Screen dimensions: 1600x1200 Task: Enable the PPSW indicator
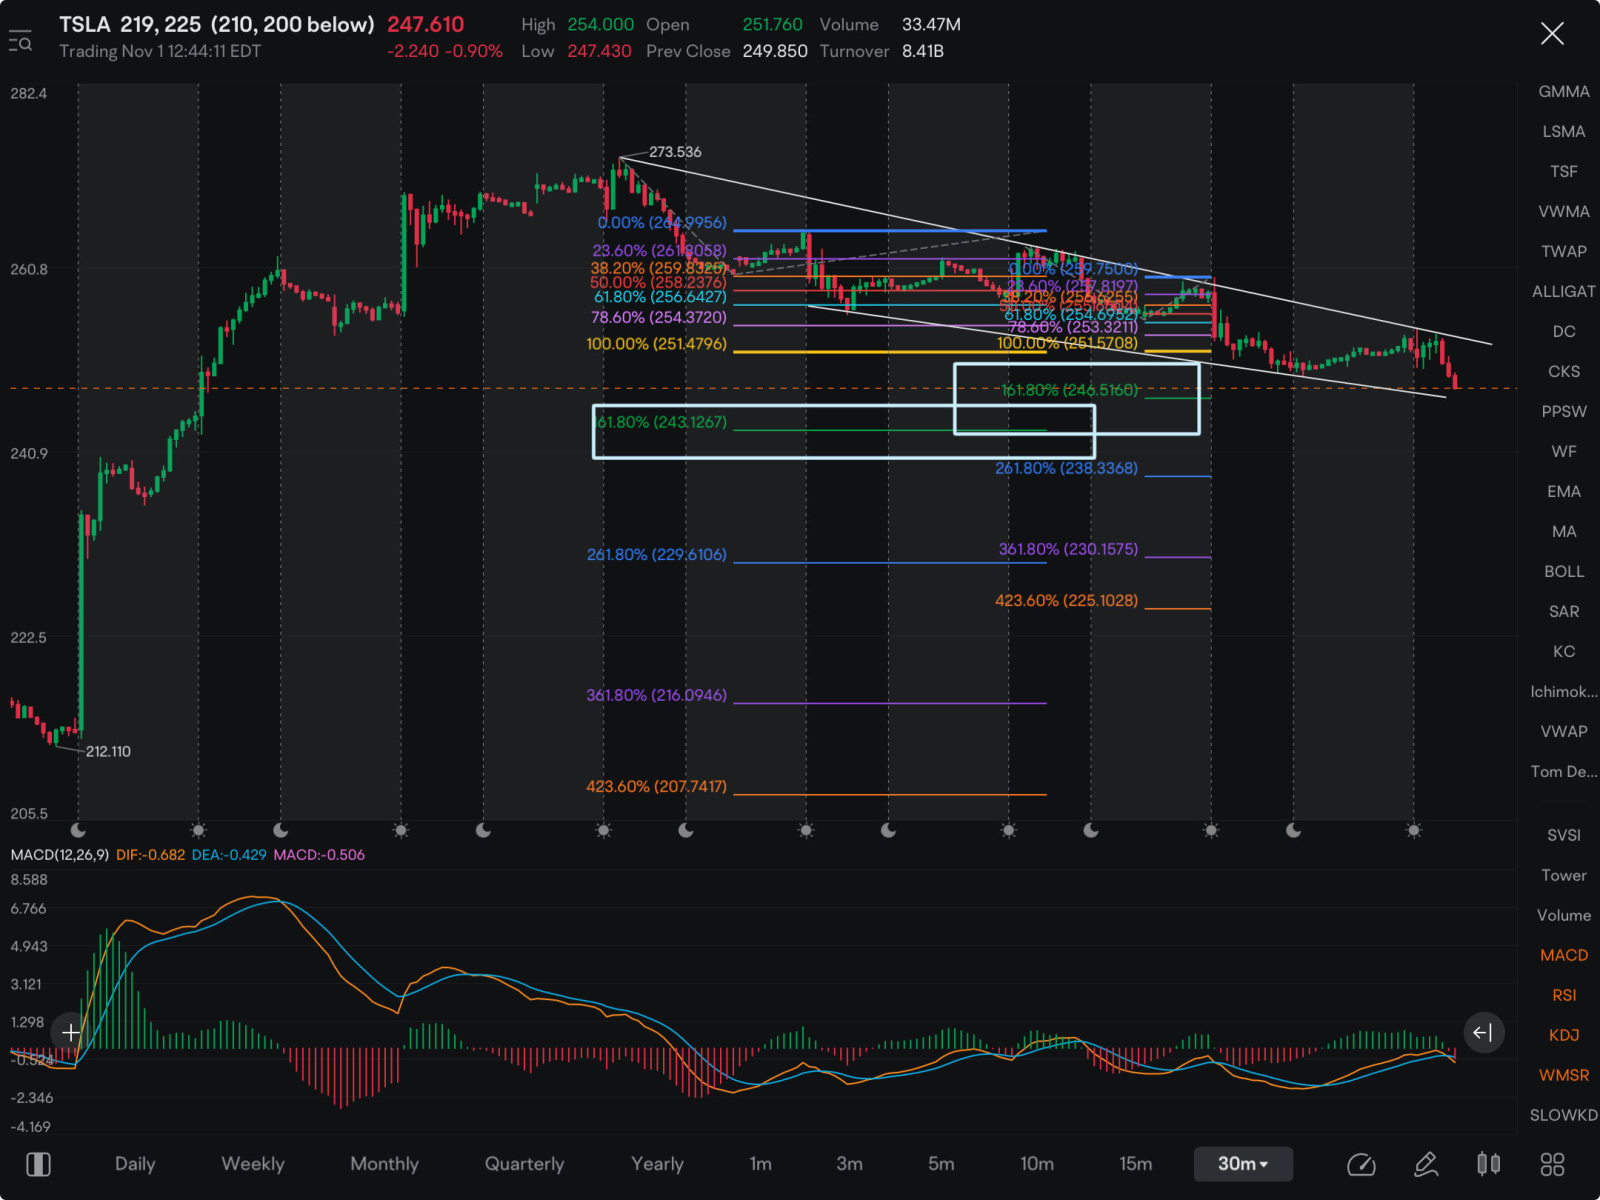point(1564,412)
